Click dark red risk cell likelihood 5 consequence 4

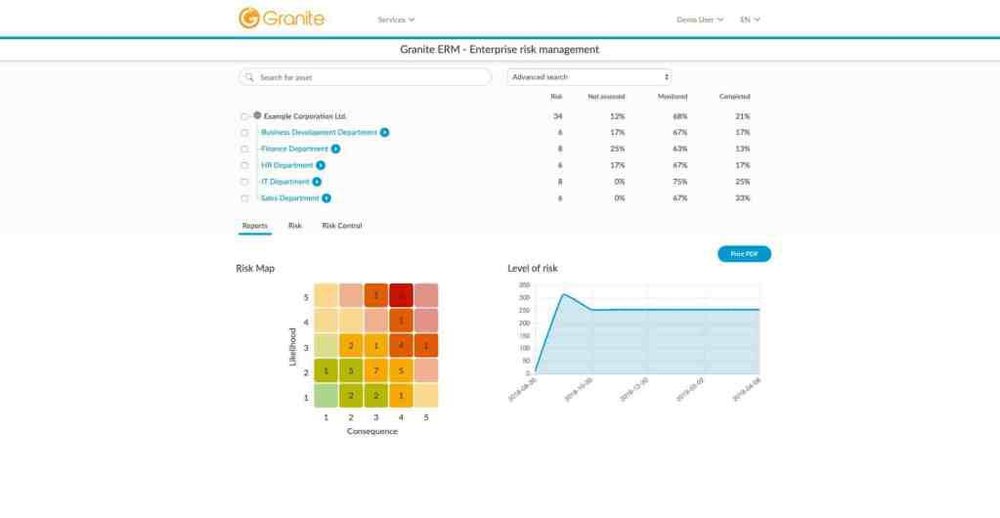(401, 295)
